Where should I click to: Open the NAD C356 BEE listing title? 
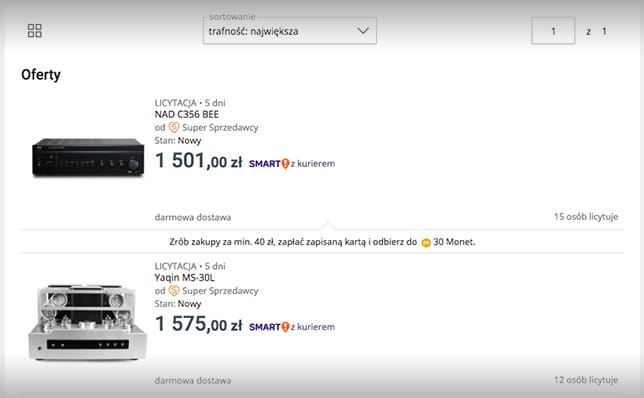(186, 114)
